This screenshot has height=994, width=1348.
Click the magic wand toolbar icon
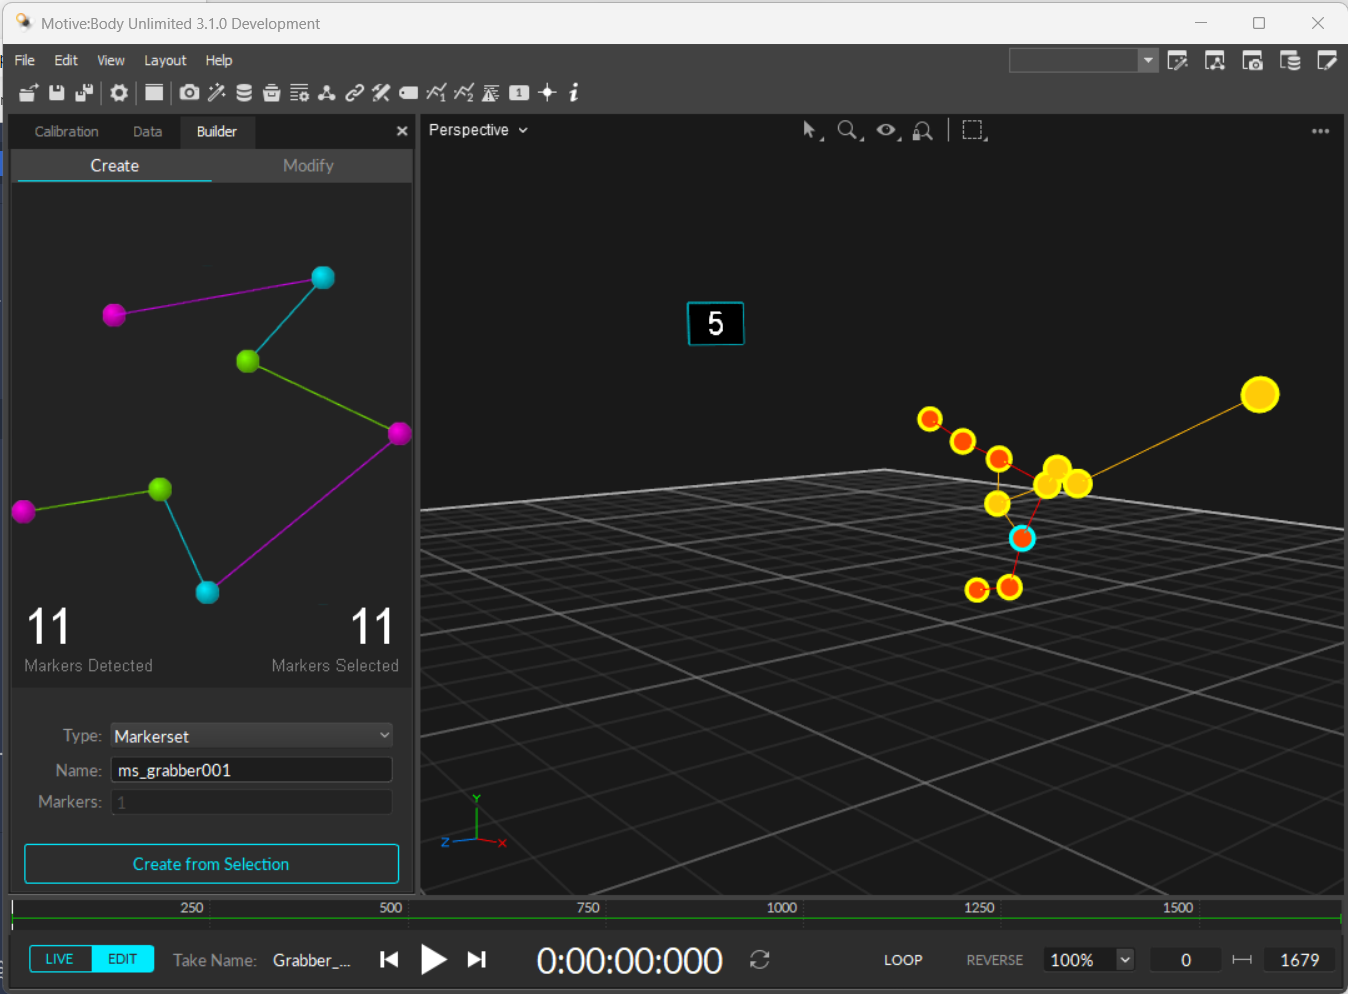216,92
